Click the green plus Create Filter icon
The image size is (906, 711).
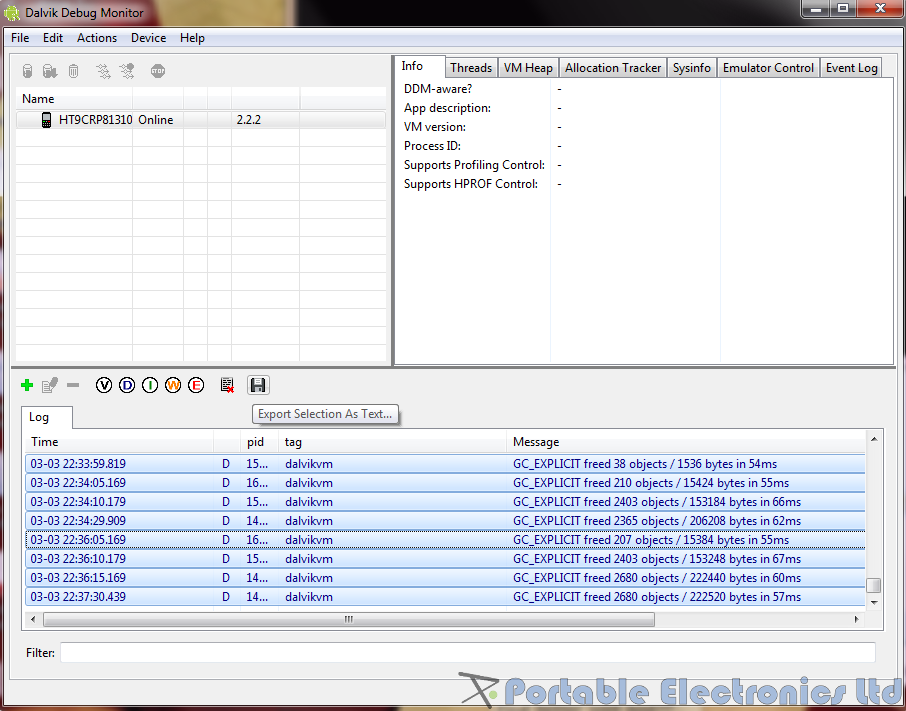pyautogui.click(x=27, y=385)
